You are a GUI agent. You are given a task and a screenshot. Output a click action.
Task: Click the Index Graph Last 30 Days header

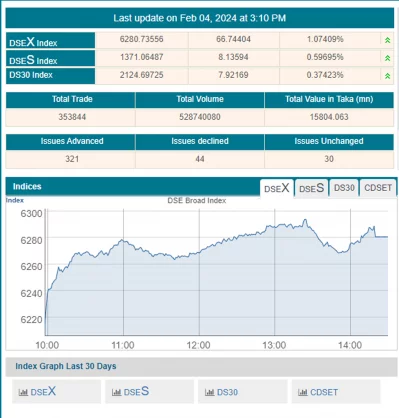point(66,366)
